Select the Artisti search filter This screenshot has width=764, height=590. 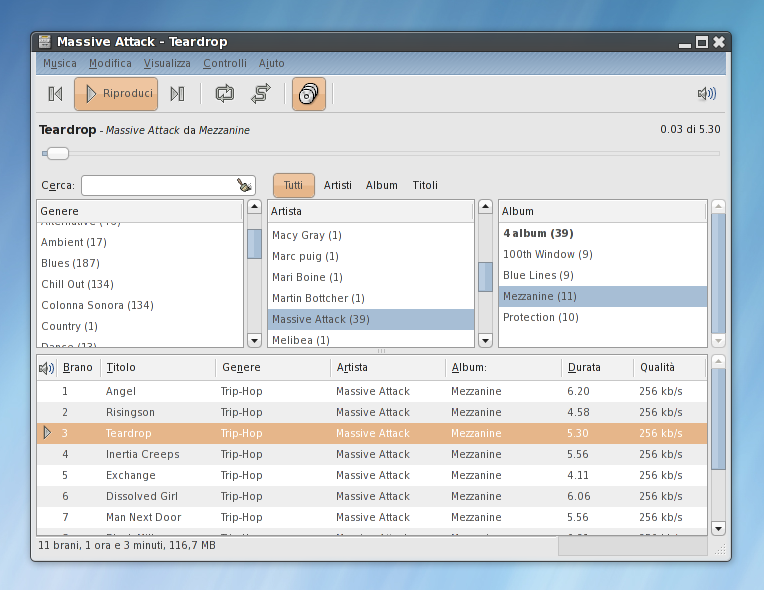[338, 185]
